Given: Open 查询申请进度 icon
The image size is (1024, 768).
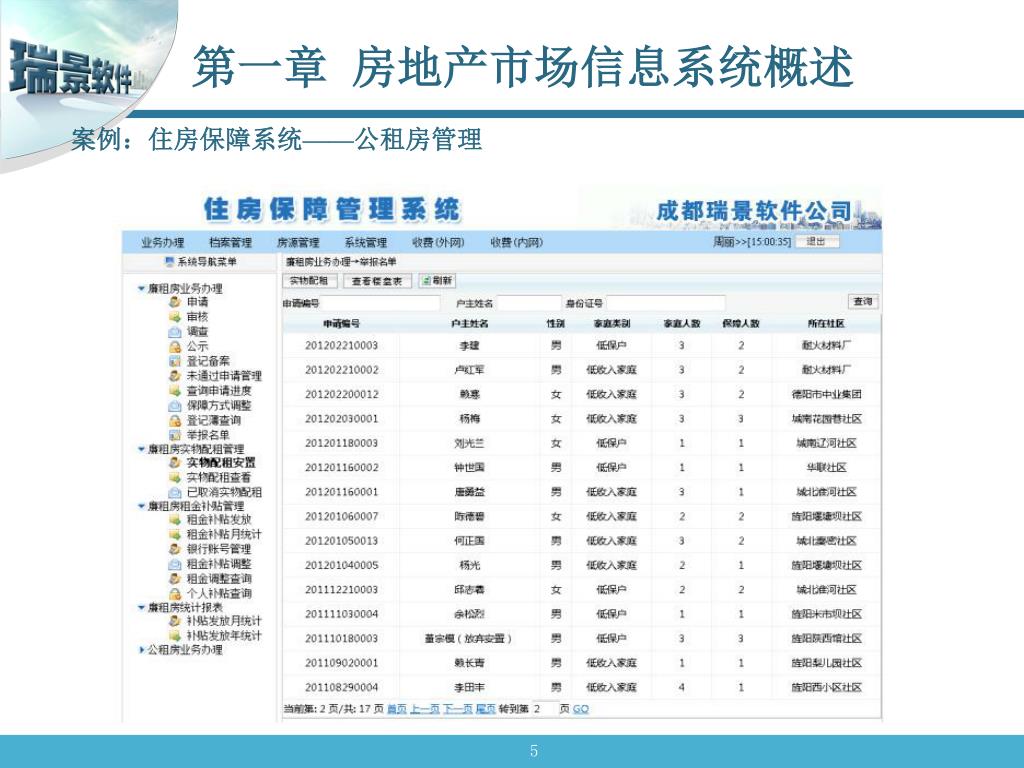Looking at the screenshot, I should pyautogui.click(x=174, y=391).
